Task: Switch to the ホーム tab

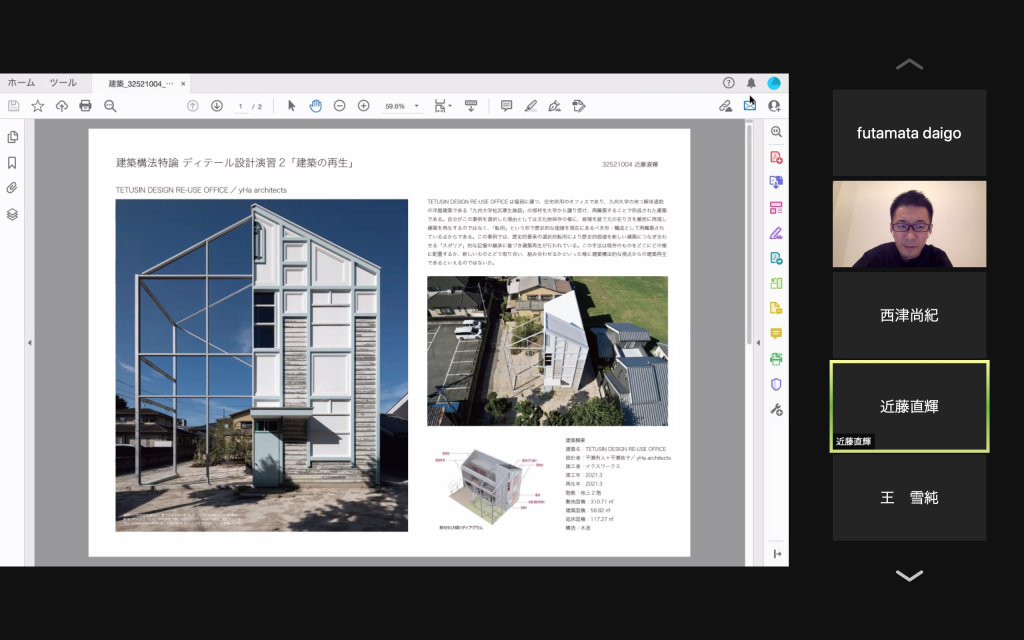Action: pos(21,83)
